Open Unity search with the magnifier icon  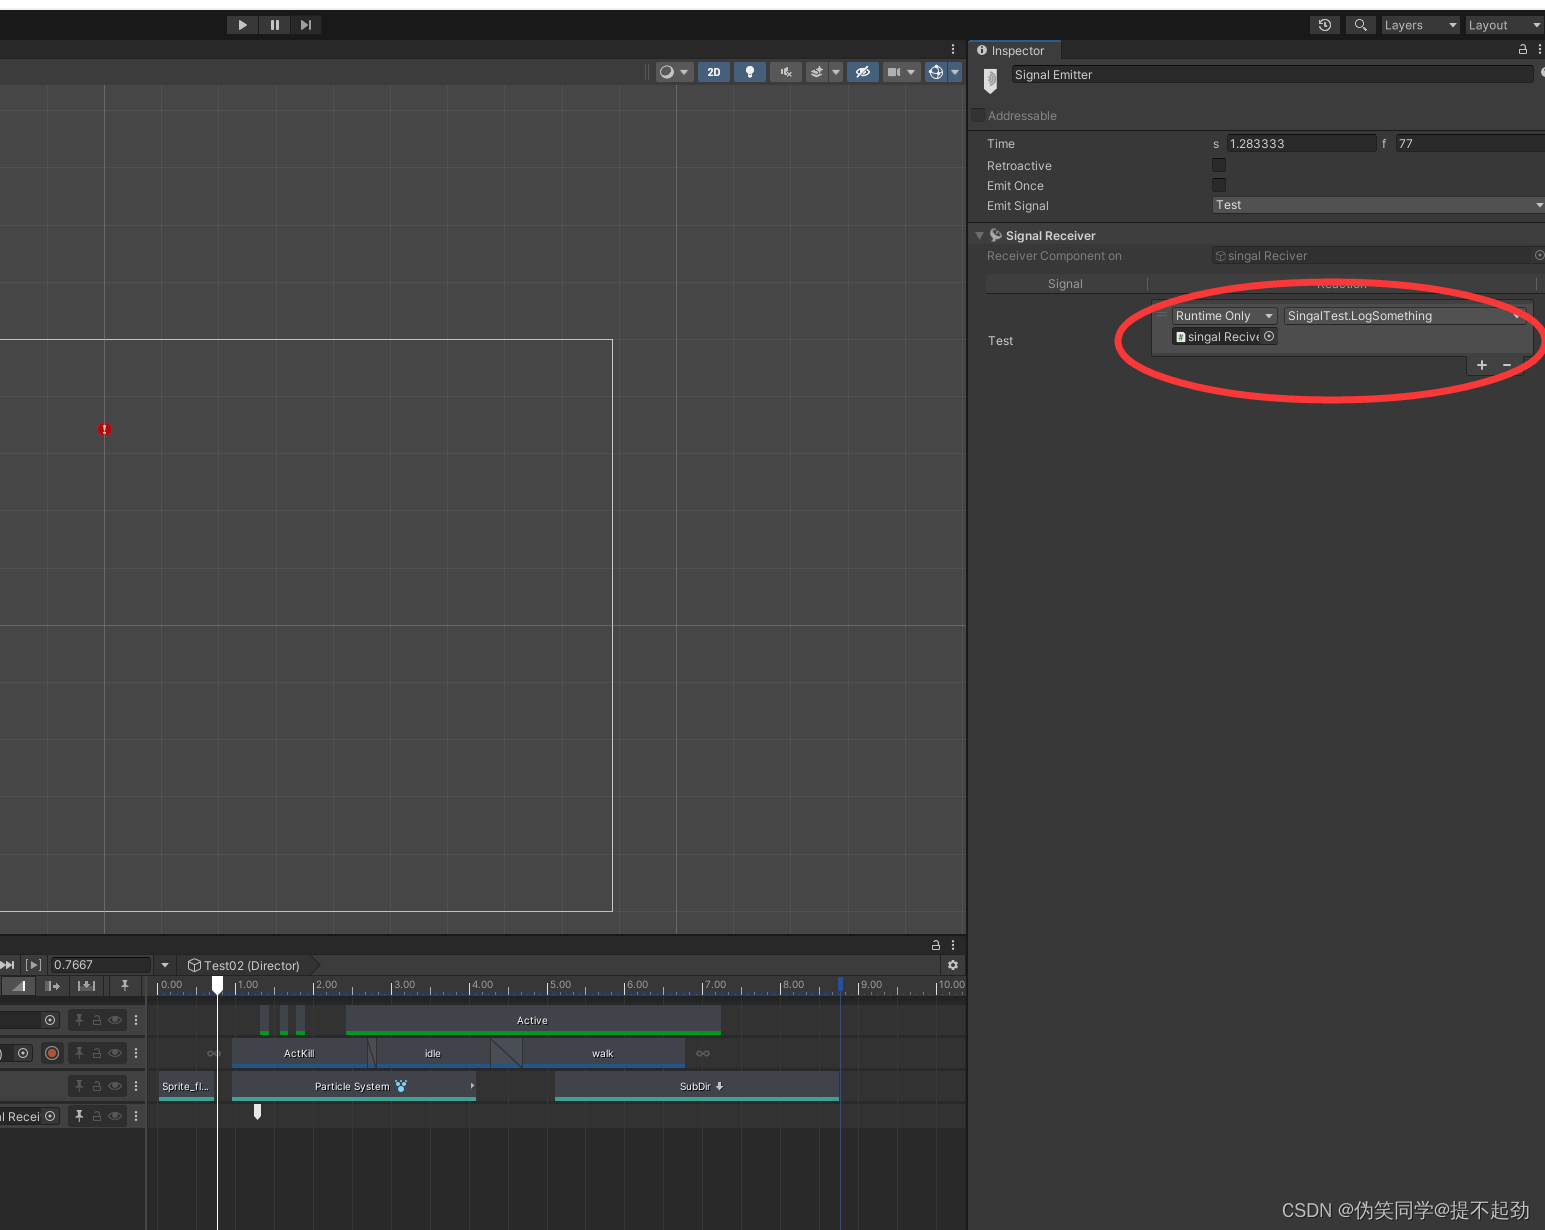(1360, 24)
